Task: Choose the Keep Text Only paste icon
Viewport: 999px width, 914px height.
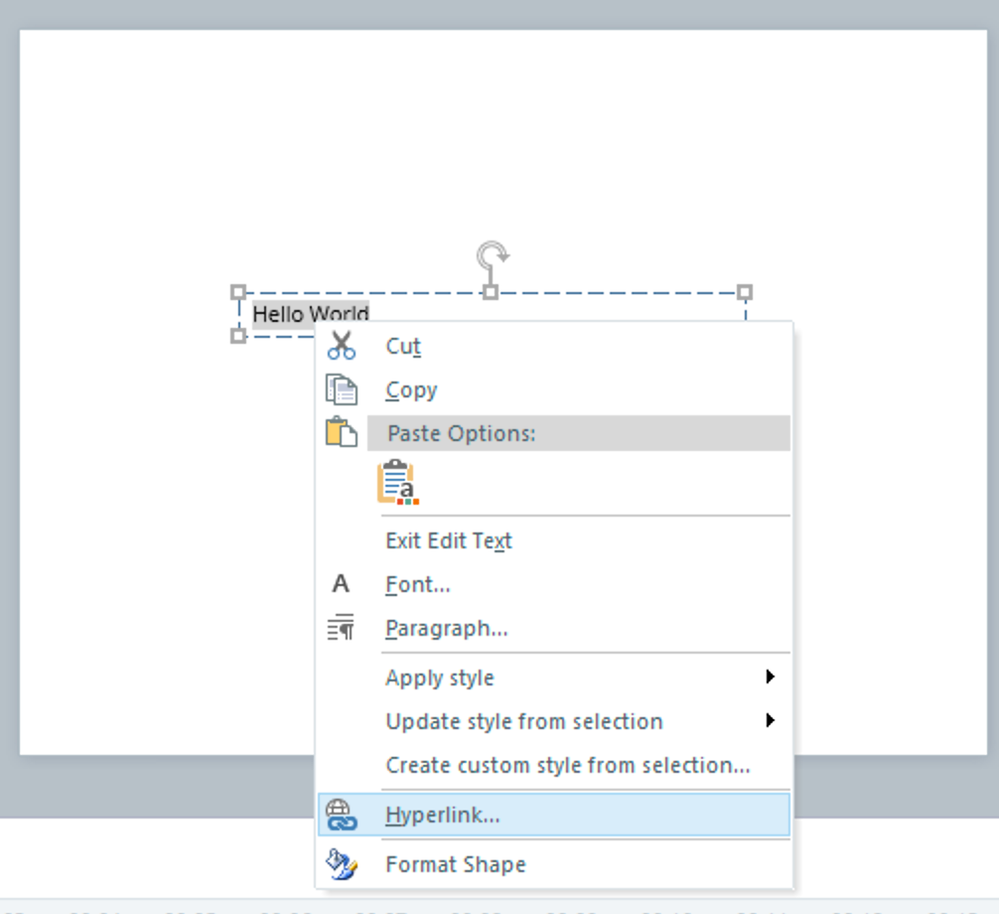Action: pos(398,483)
